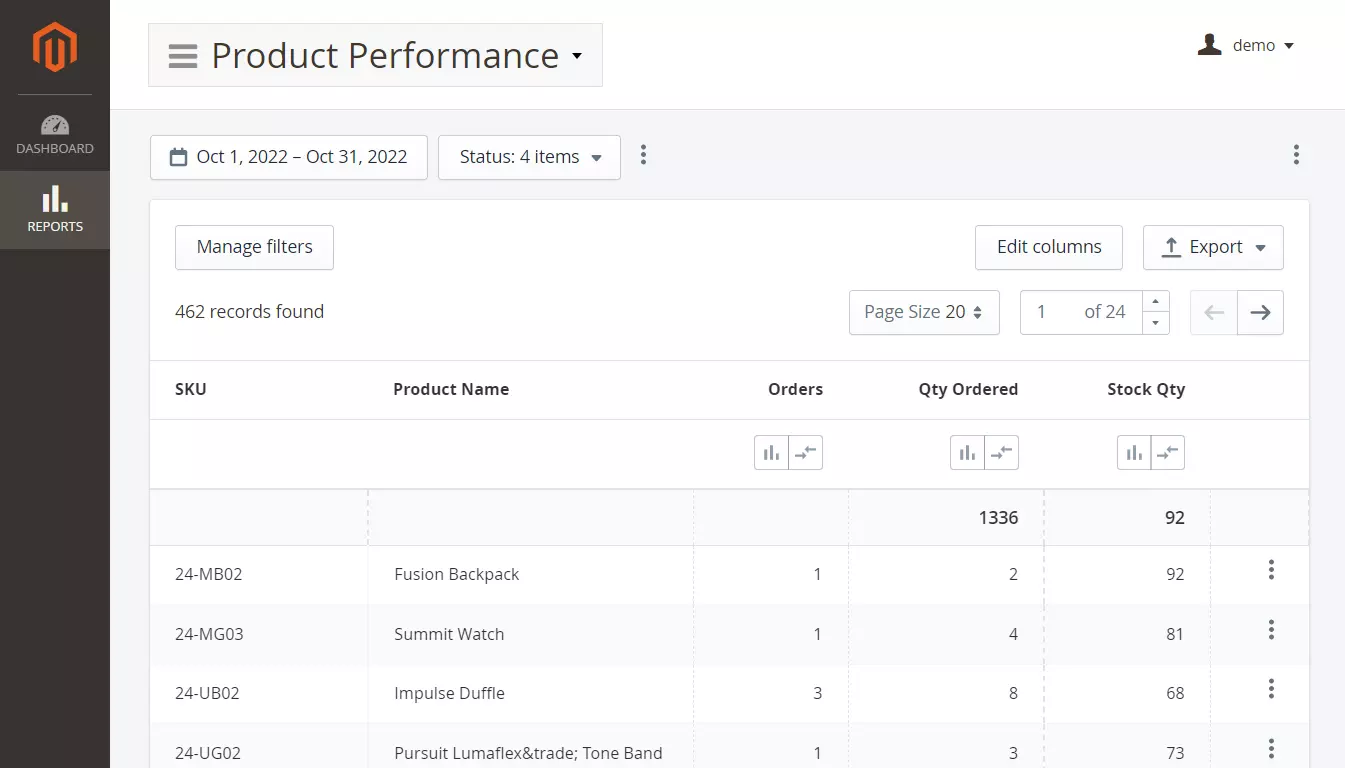Open the Product Performance report menu
This screenshot has height=768, width=1345.
point(376,55)
